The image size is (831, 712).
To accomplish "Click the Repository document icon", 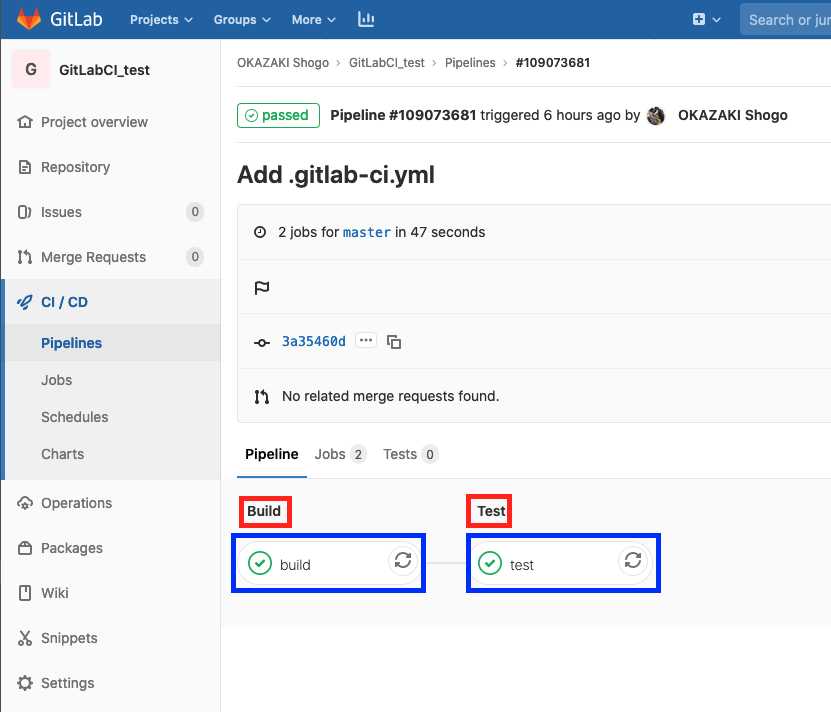I will (x=25, y=167).
